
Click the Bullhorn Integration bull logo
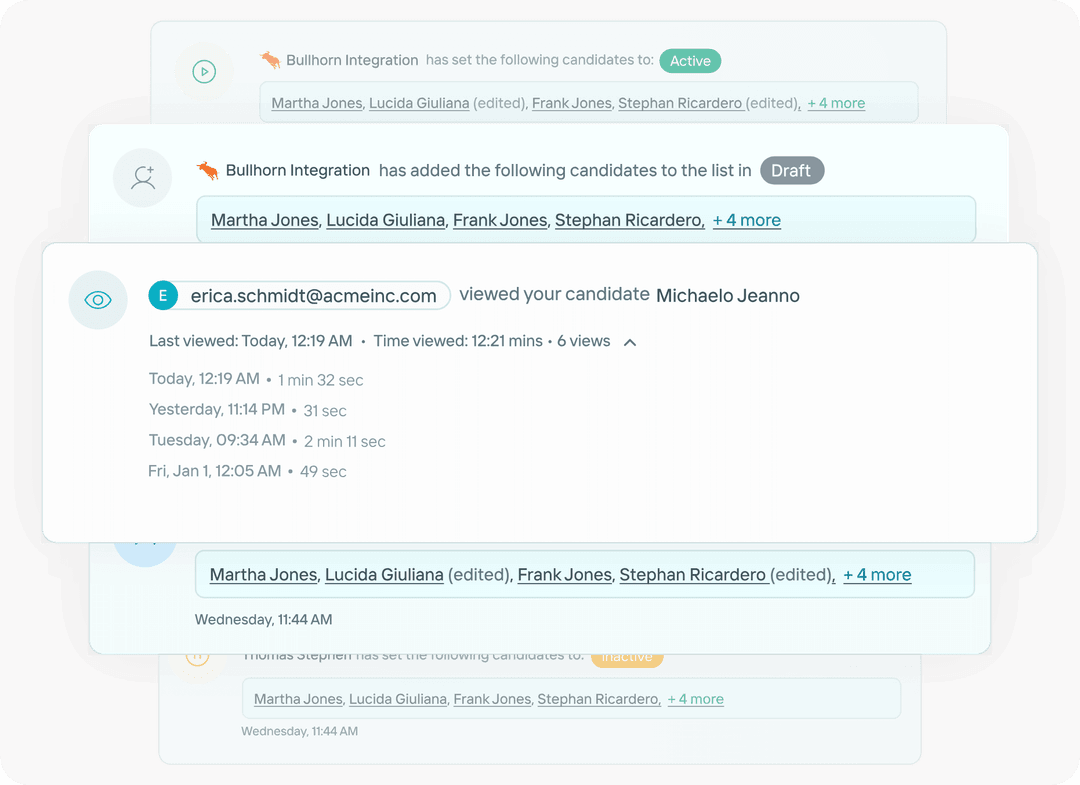(x=270, y=59)
